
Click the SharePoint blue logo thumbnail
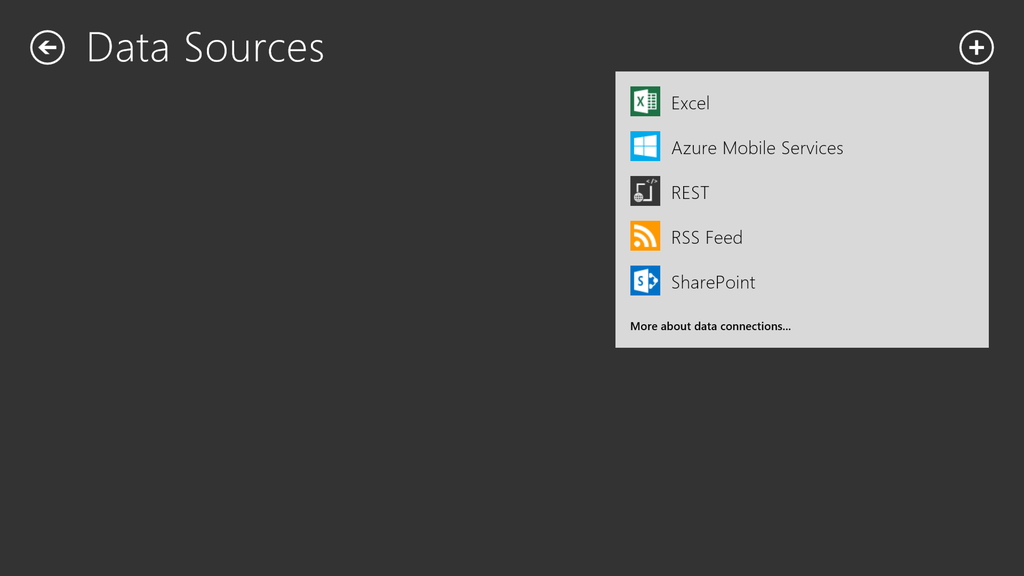pyautogui.click(x=644, y=281)
